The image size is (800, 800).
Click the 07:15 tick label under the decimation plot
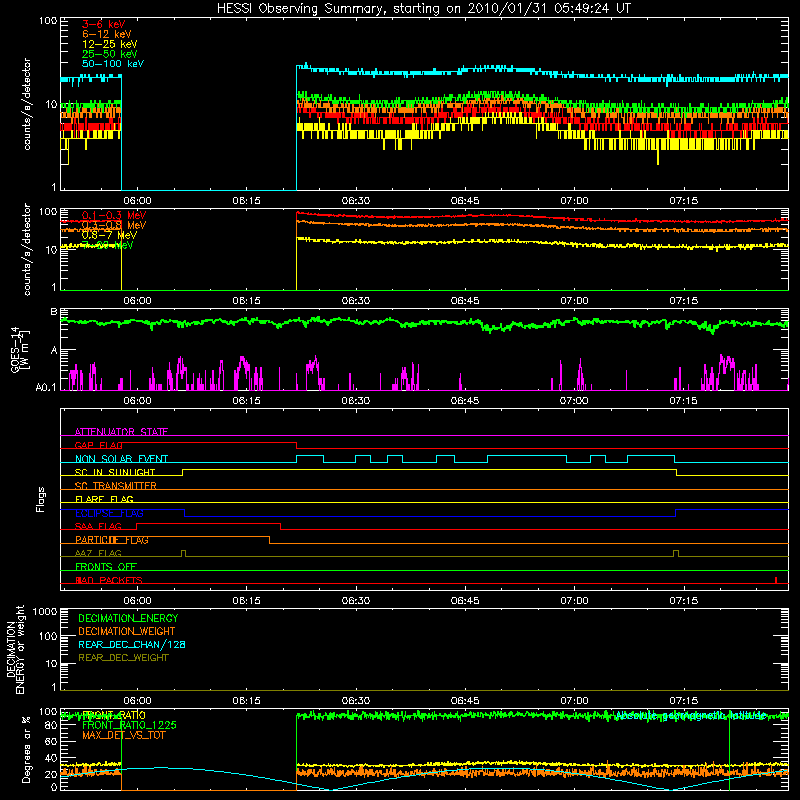click(683, 701)
